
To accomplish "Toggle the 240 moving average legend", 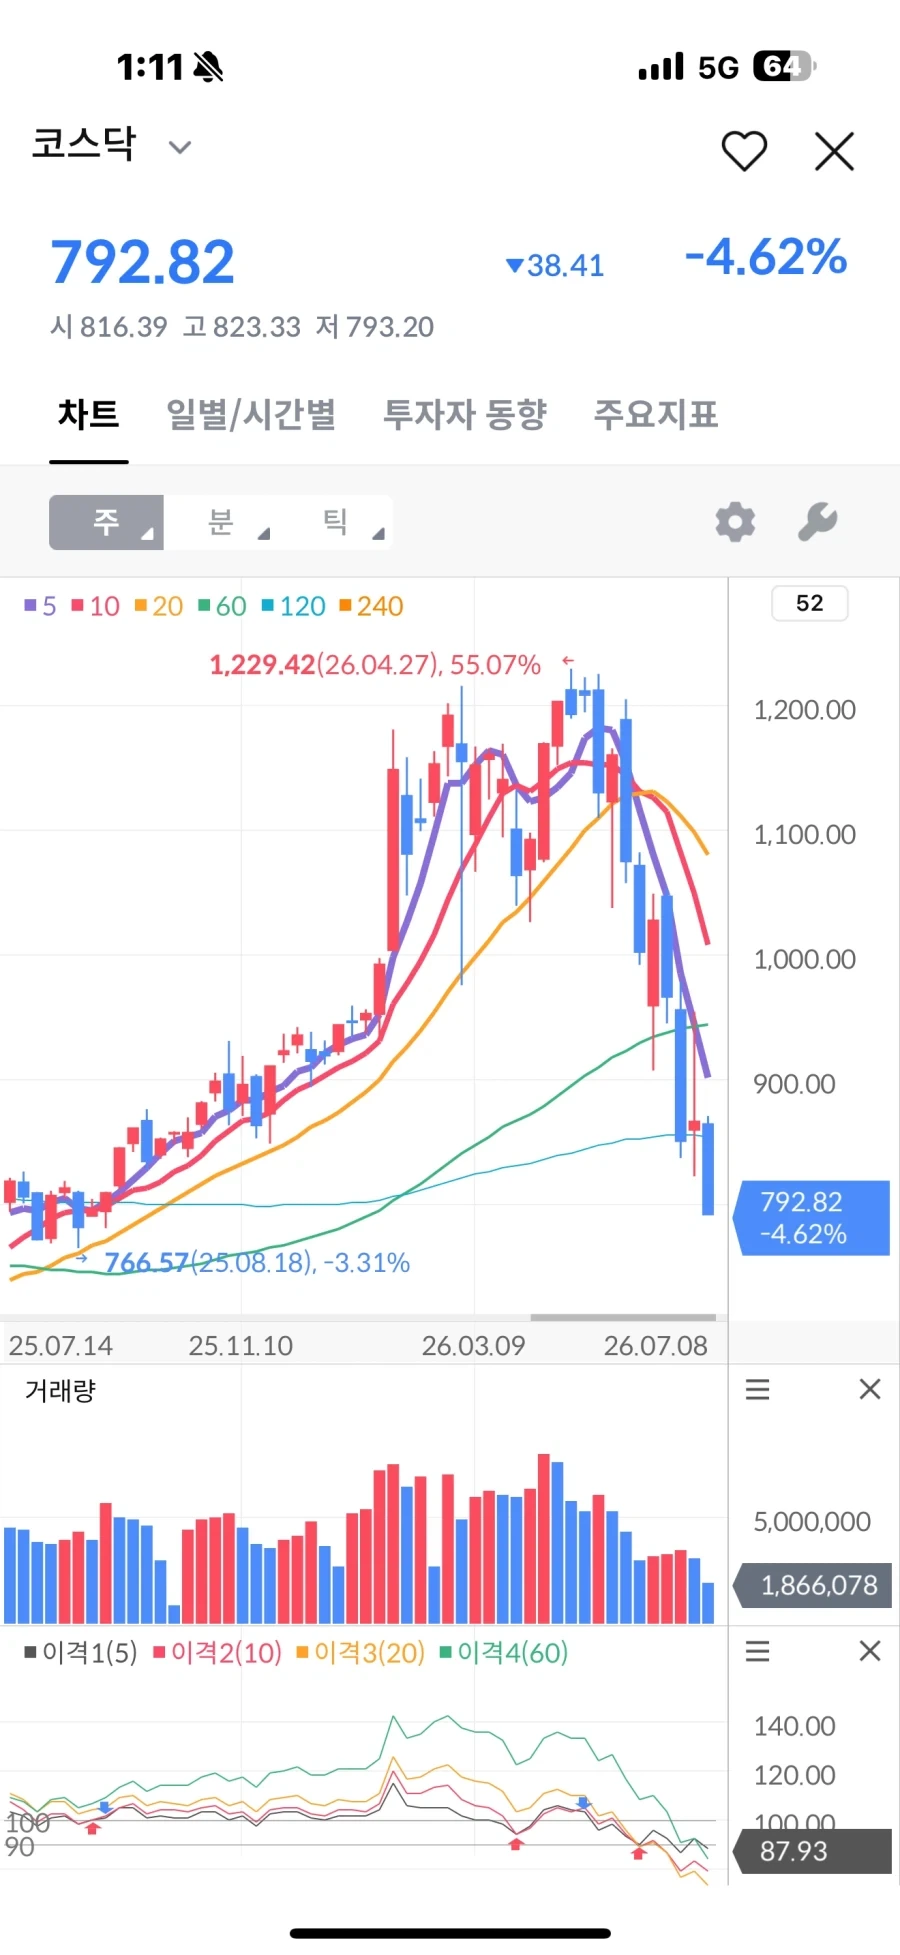I will [x=371, y=606].
